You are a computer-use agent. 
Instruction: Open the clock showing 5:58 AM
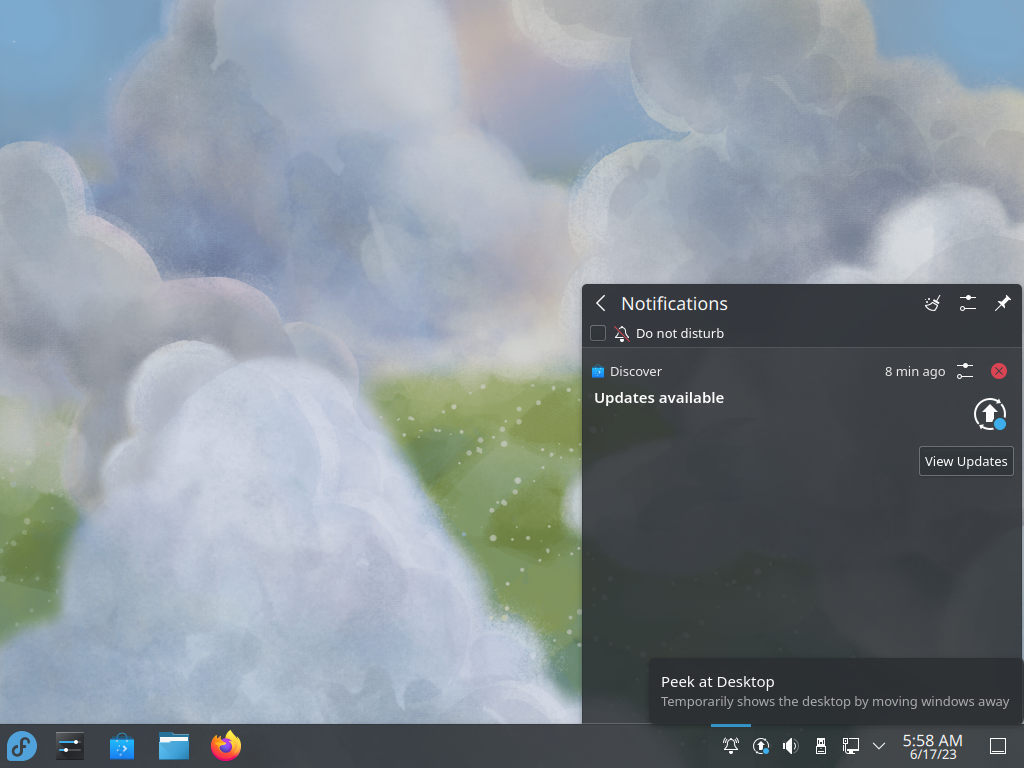click(x=933, y=746)
